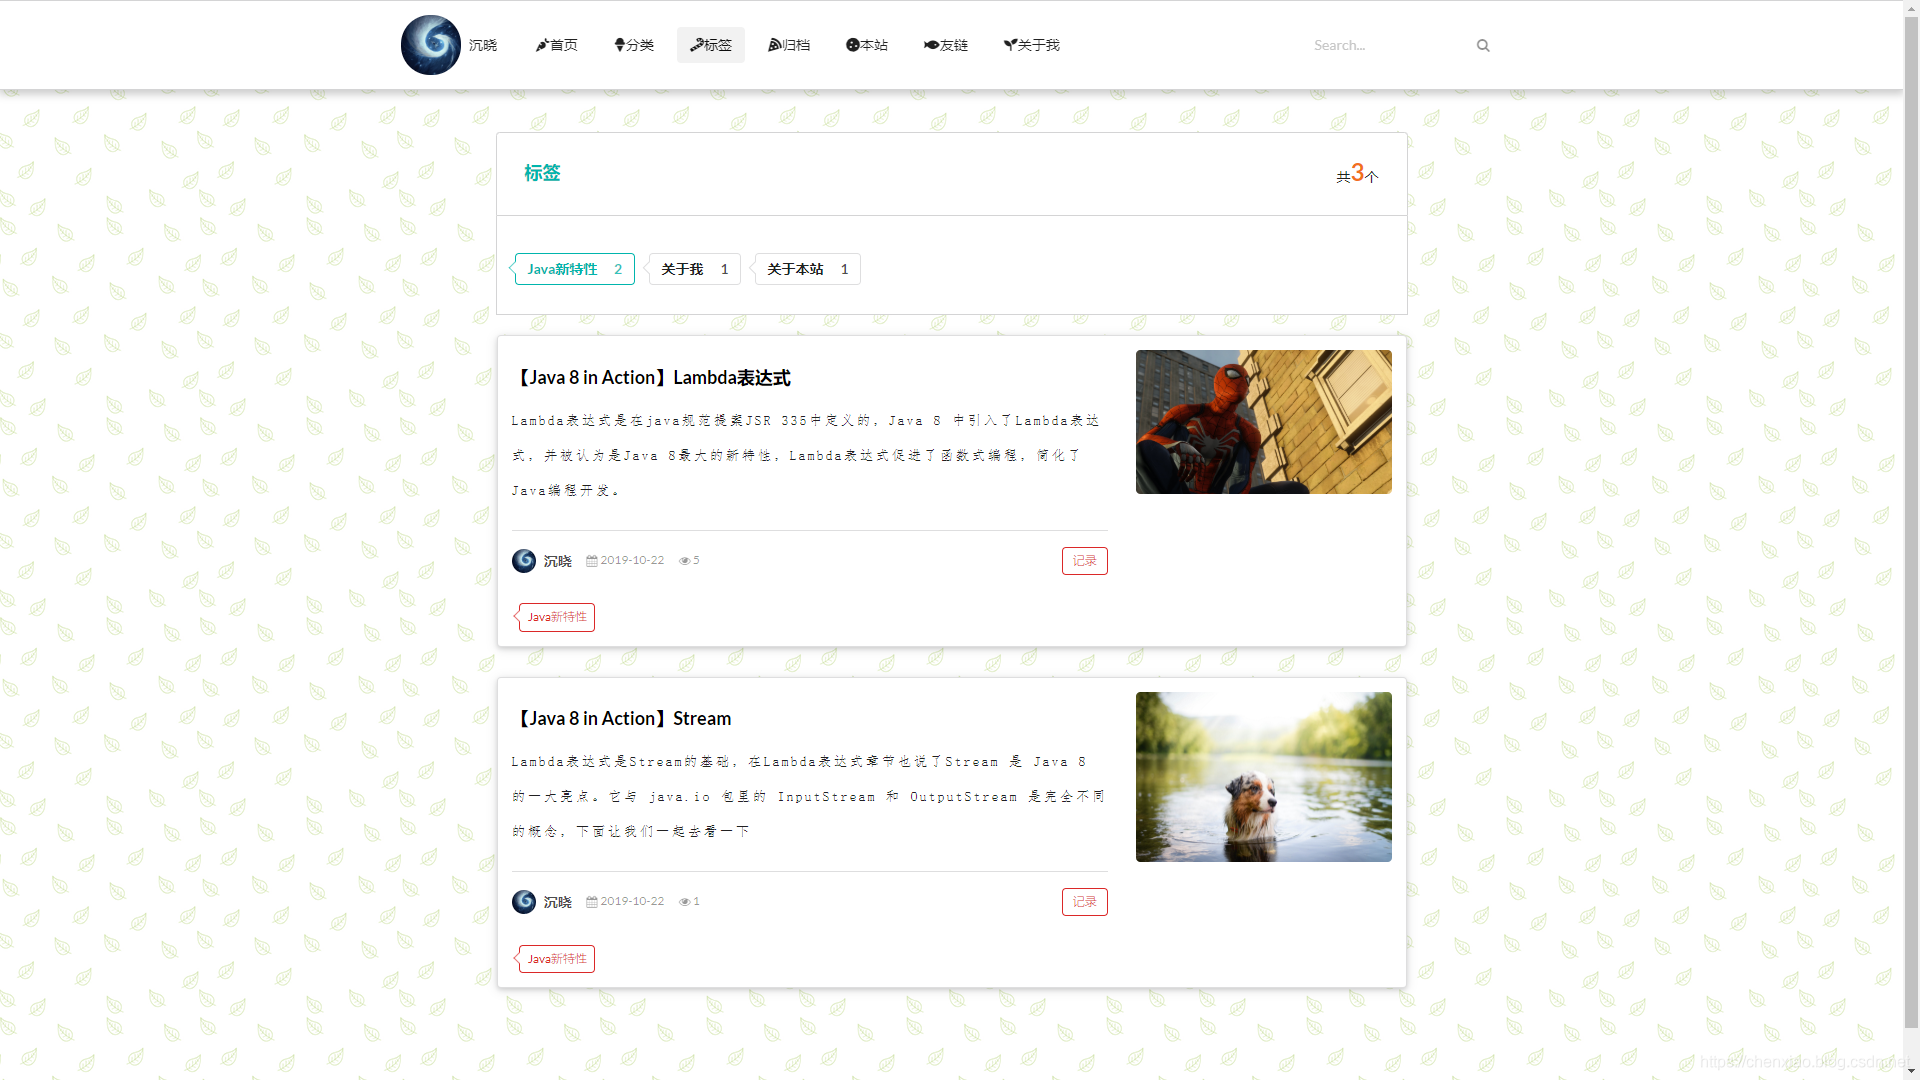
Task: Click the 本站 site icon in navigation
Action: click(852, 45)
